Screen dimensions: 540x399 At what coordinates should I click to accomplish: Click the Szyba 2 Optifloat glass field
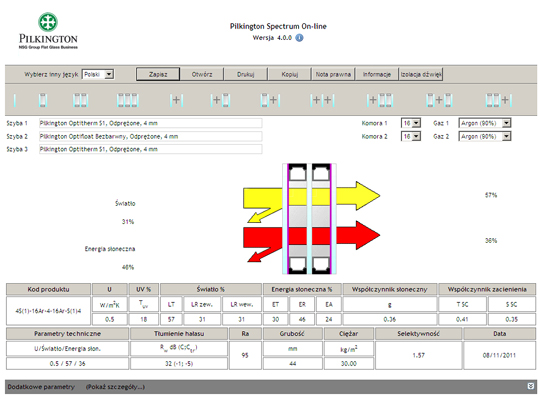coord(150,136)
